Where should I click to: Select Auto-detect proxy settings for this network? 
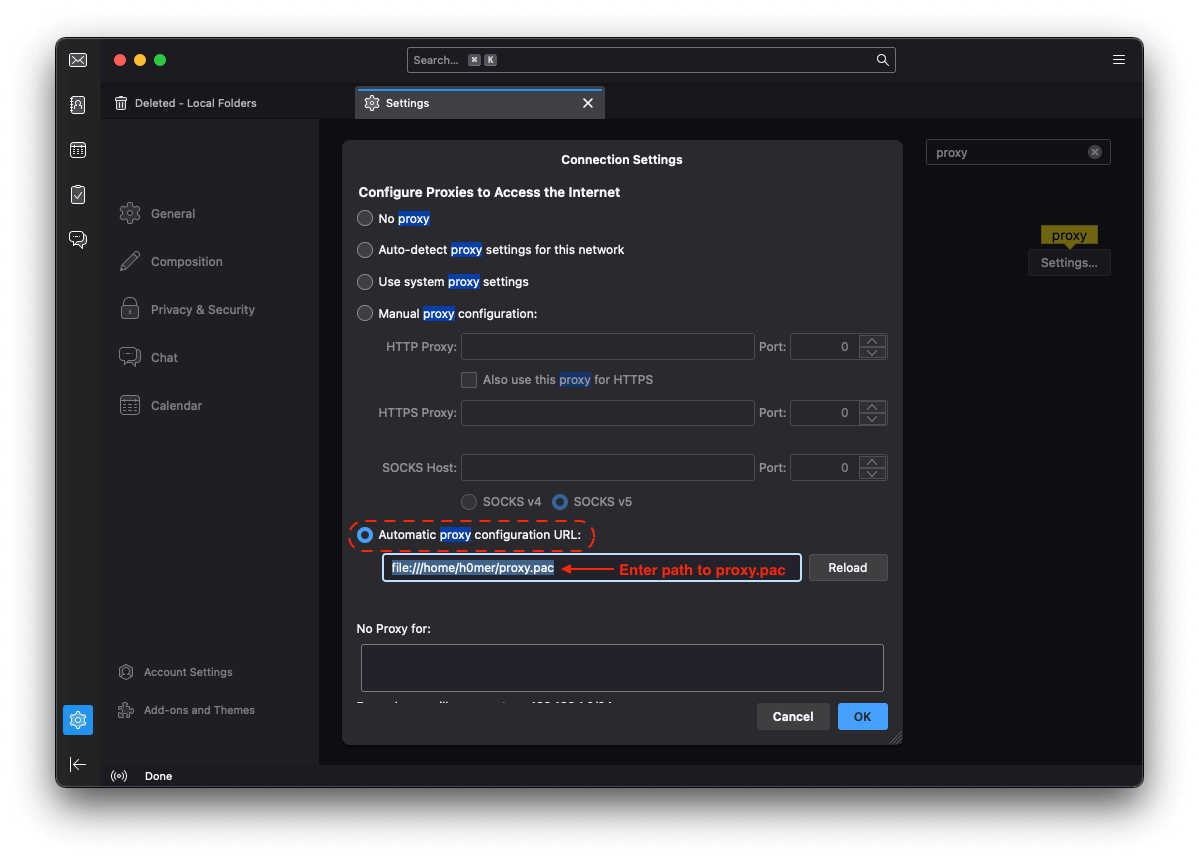[x=365, y=250]
